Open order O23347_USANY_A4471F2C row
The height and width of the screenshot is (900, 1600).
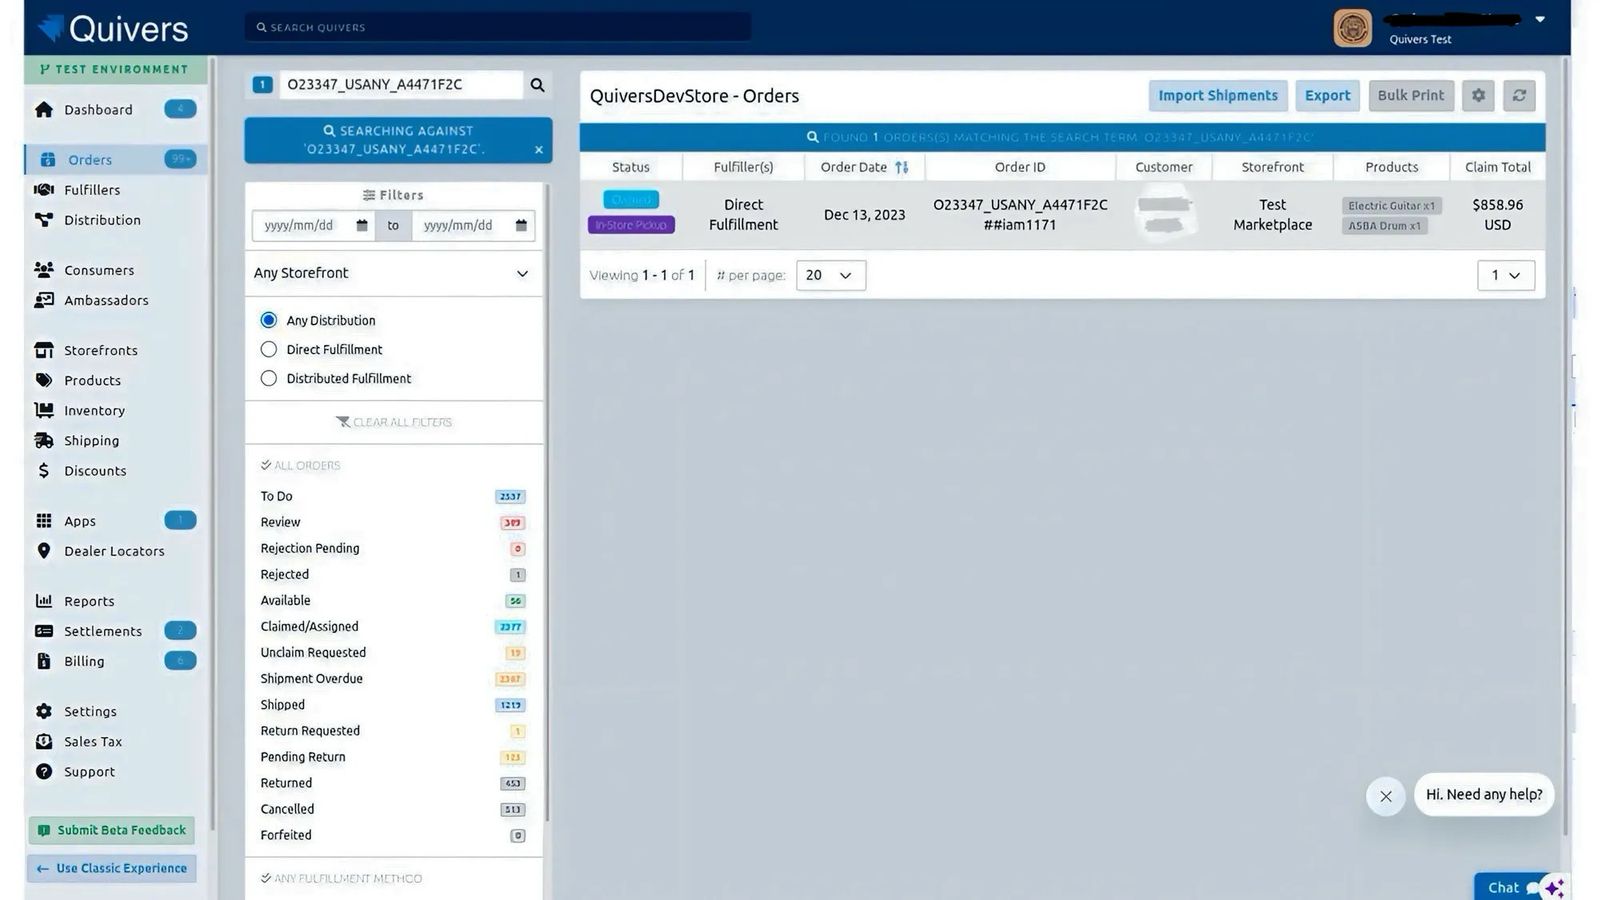click(1062, 215)
